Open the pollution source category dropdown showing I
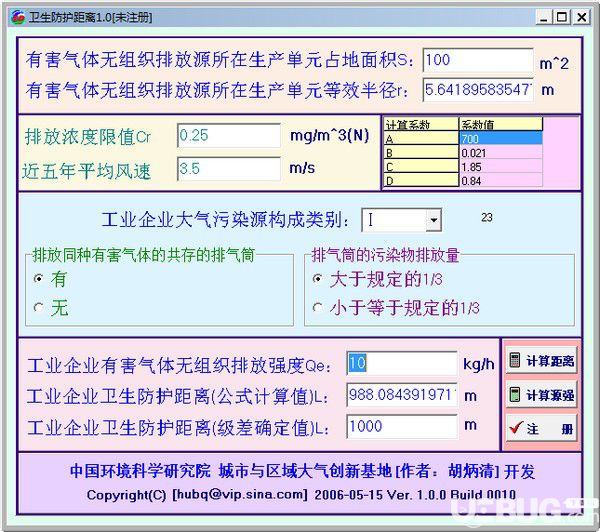Image resolution: width=600 pixels, height=532 pixels. pos(434,220)
